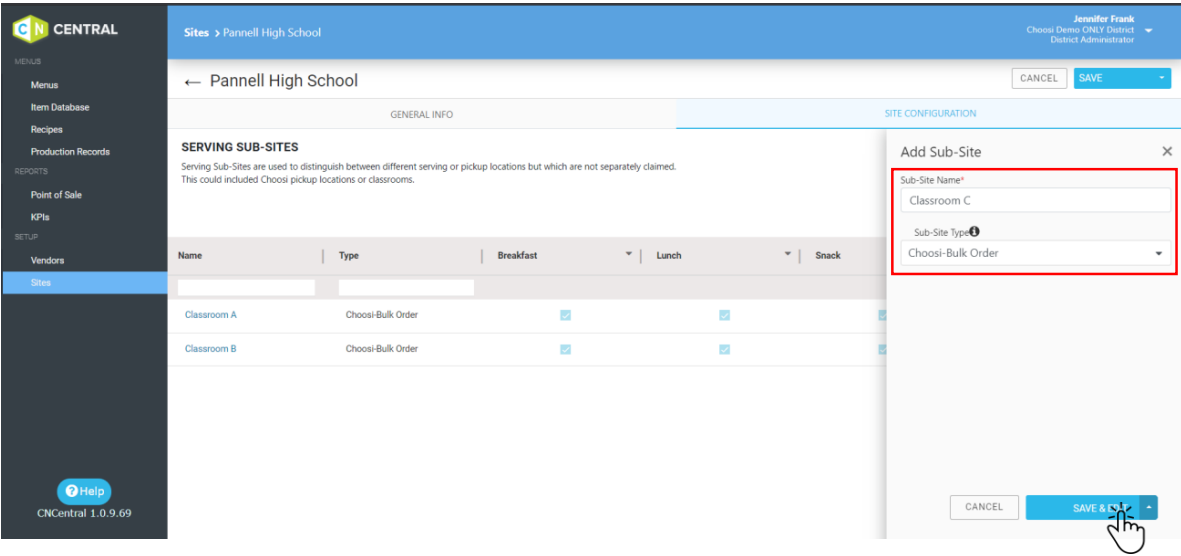Open the Lunch column filter arrow

[x=788, y=255]
